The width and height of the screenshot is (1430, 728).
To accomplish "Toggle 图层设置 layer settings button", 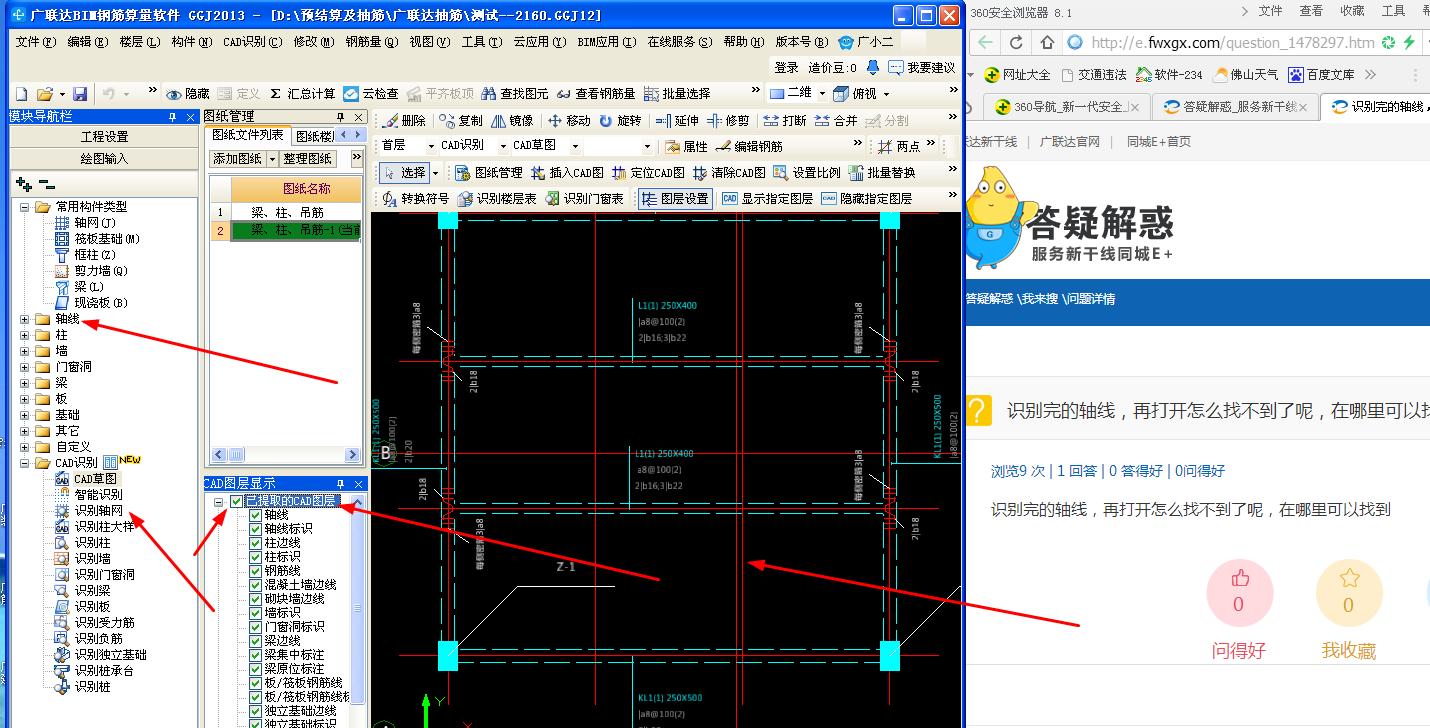I will click(675, 198).
